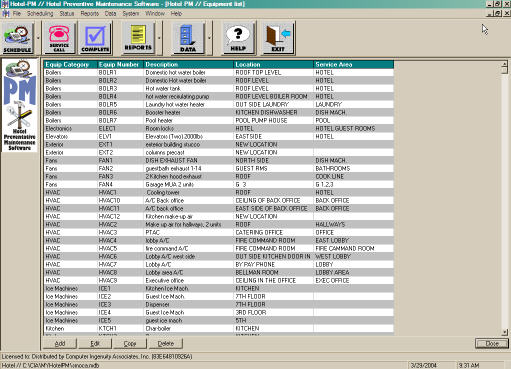Click the scrollbar down arrow
Image resolution: width=511 pixels, height=369 pixels.
tap(505, 332)
